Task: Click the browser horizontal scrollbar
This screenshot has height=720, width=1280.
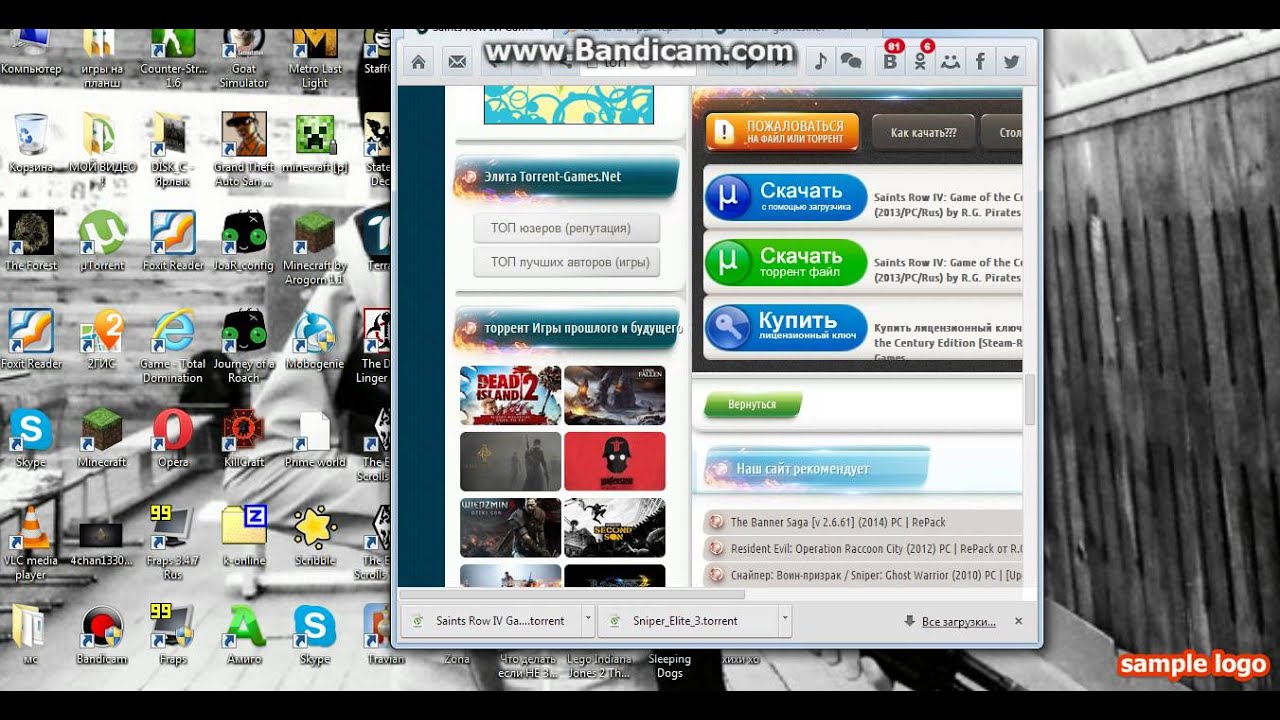Action: tap(571, 594)
